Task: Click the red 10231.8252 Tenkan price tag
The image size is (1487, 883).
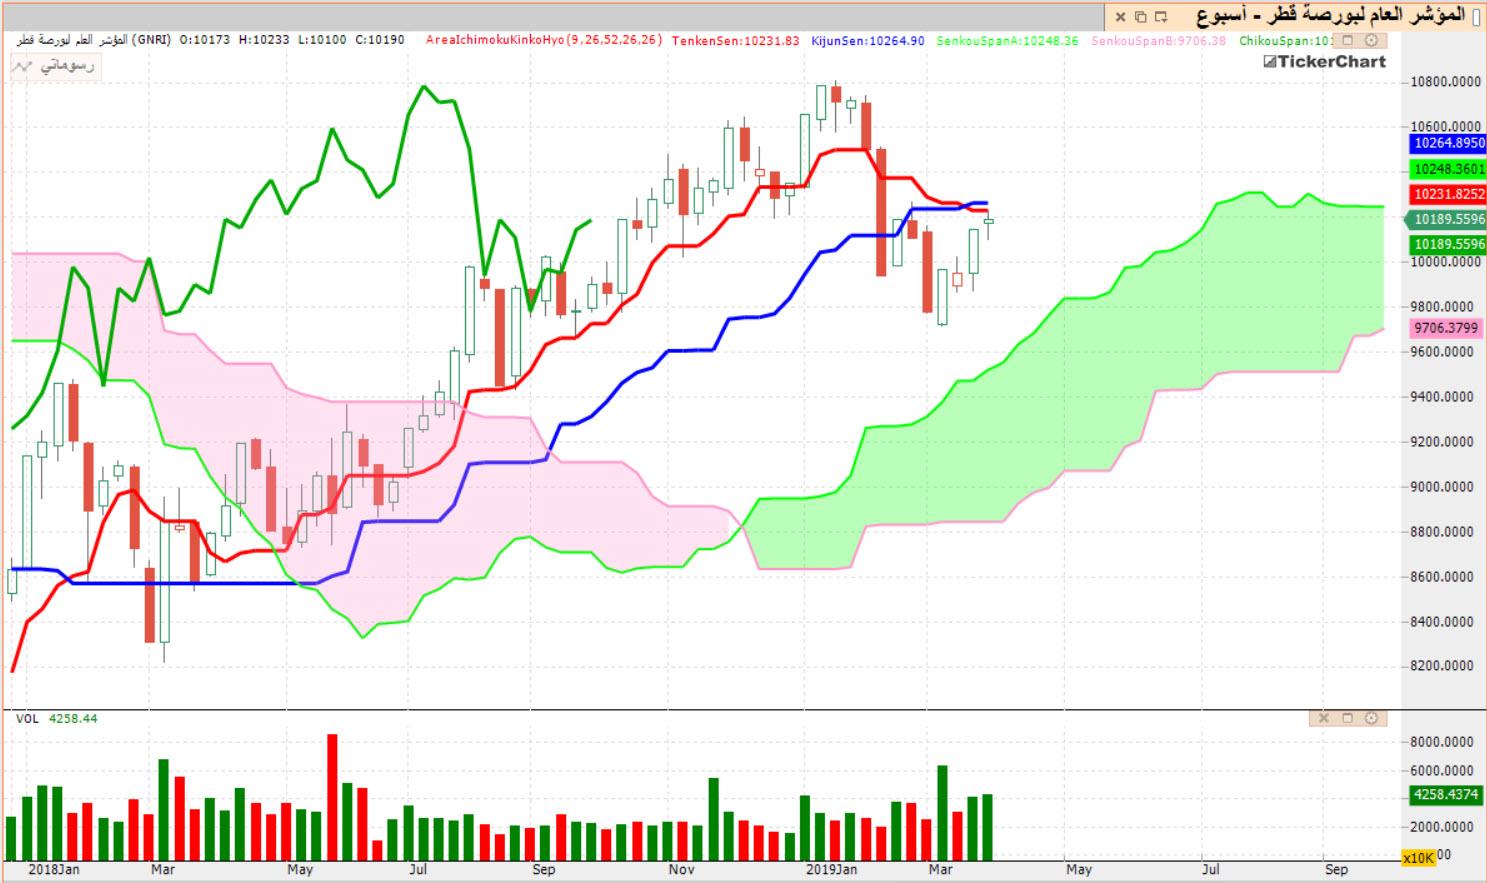Action: (1448, 194)
